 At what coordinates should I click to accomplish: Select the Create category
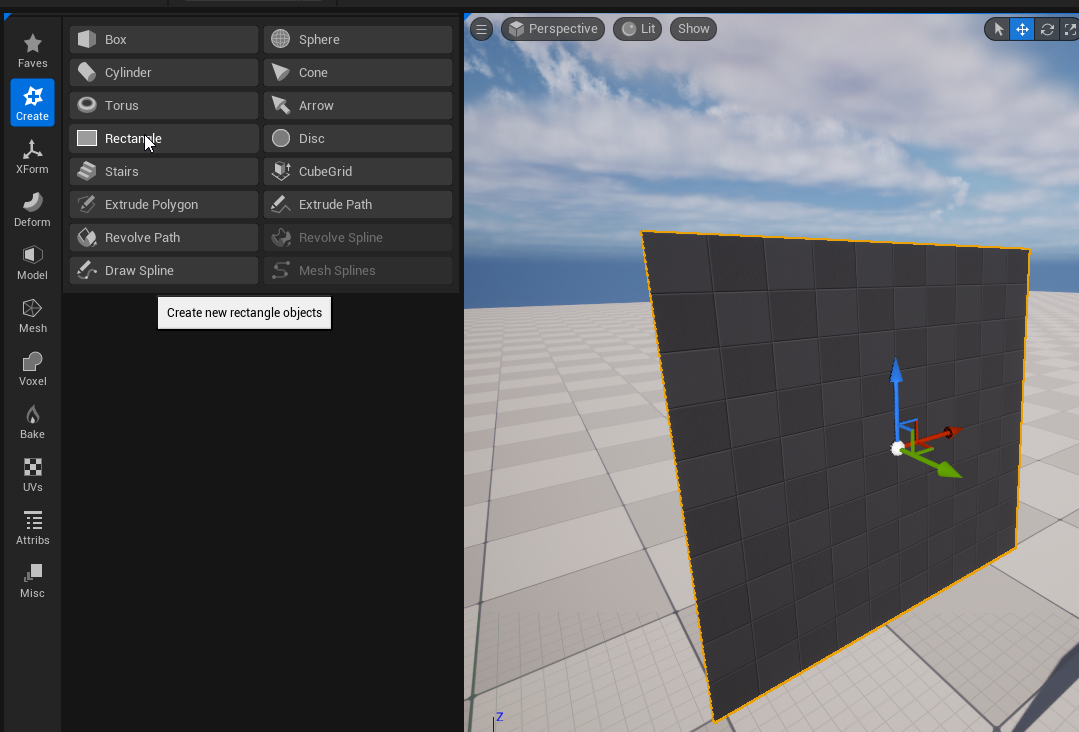(32, 103)
